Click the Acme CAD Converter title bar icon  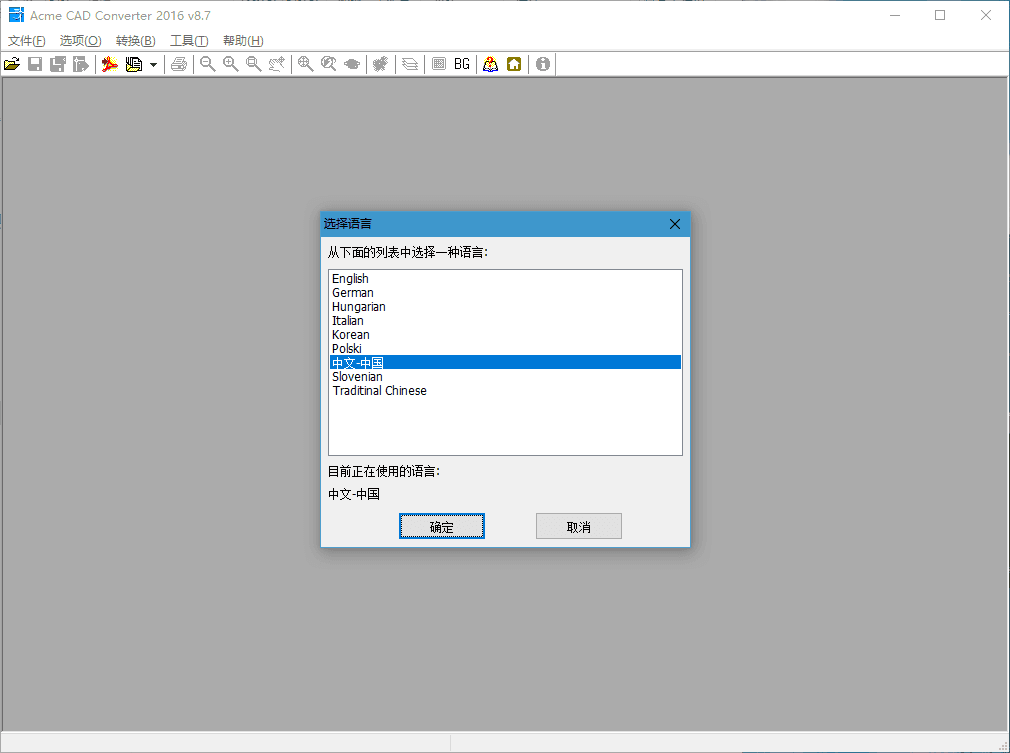[x=16, y=15]
